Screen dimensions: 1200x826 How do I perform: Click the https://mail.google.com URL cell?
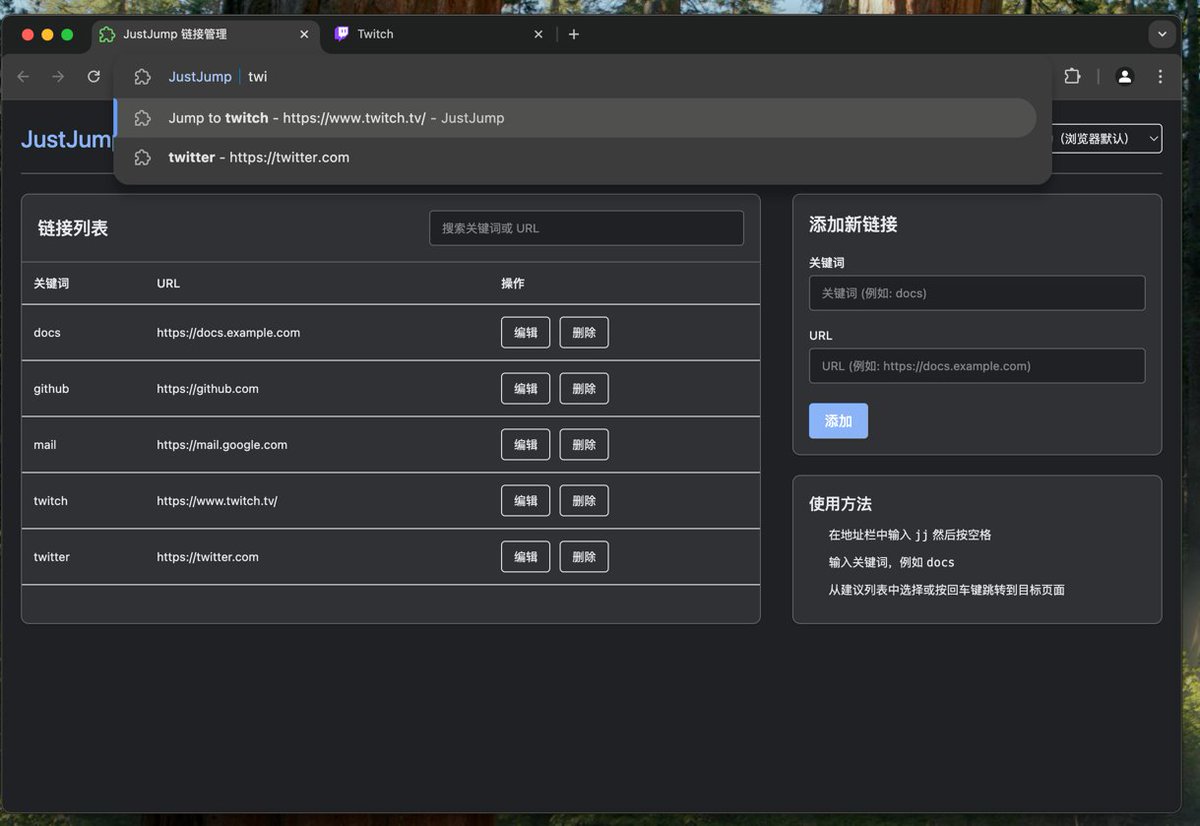[x=222, y=445]
